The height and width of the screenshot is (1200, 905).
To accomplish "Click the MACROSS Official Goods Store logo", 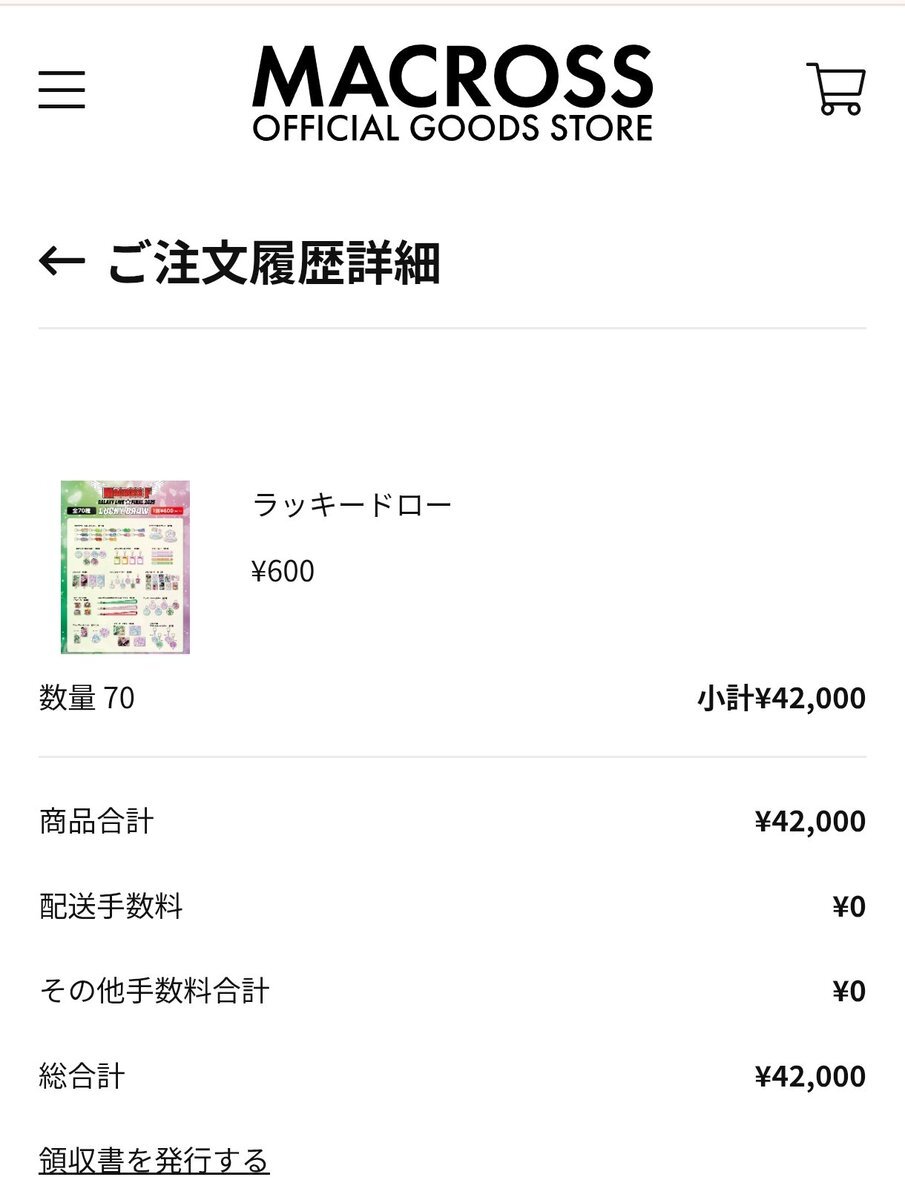I will [x=453, y=92].
